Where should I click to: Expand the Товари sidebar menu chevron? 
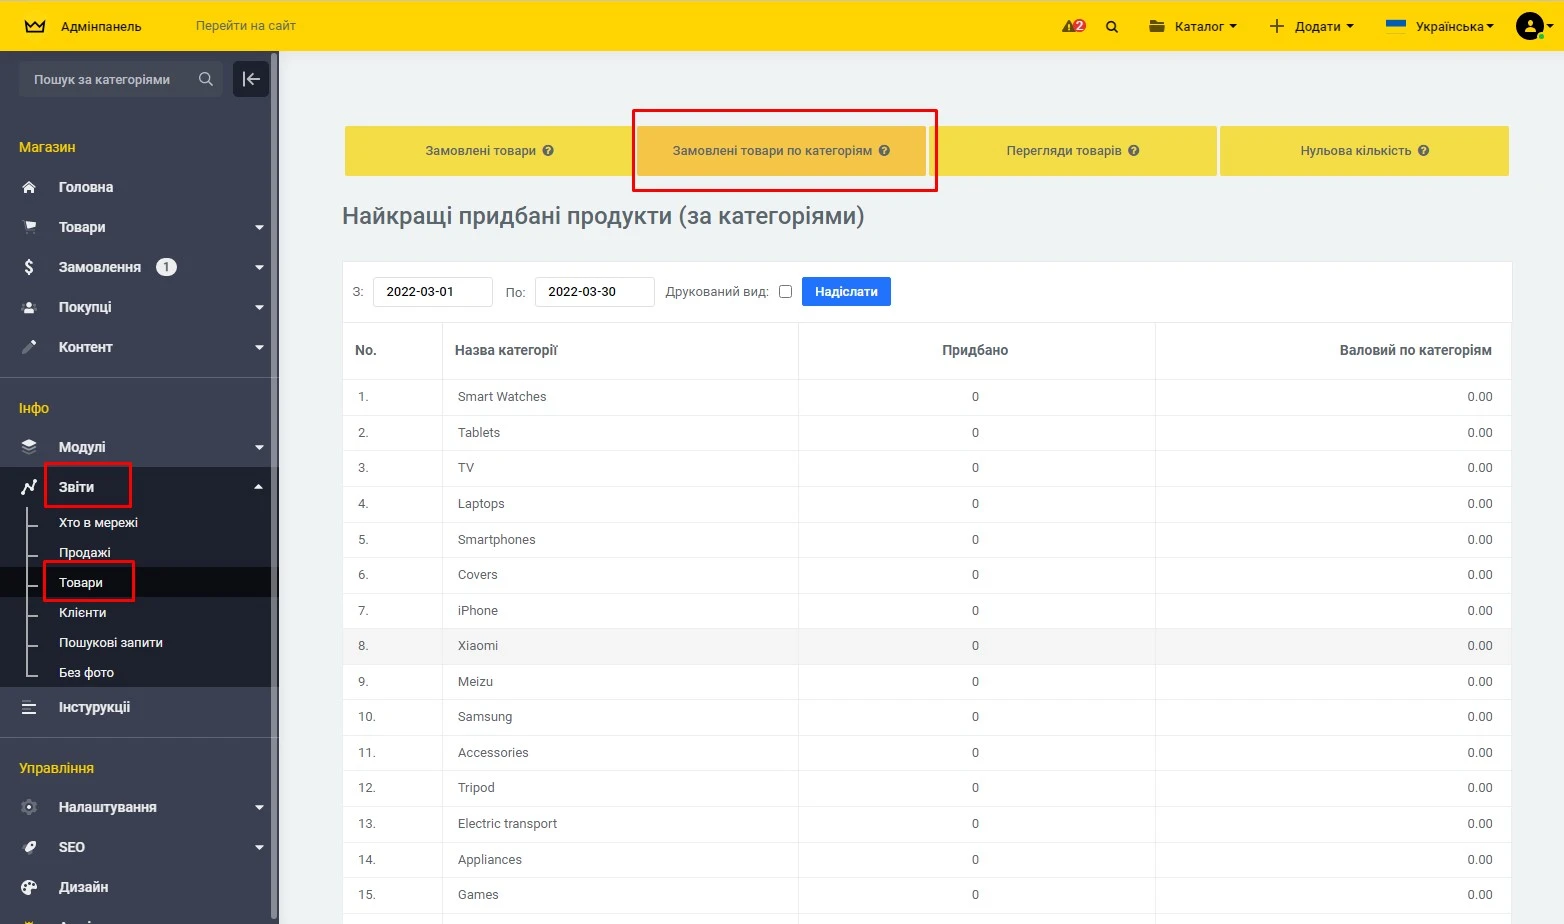[x=259, y=227]
